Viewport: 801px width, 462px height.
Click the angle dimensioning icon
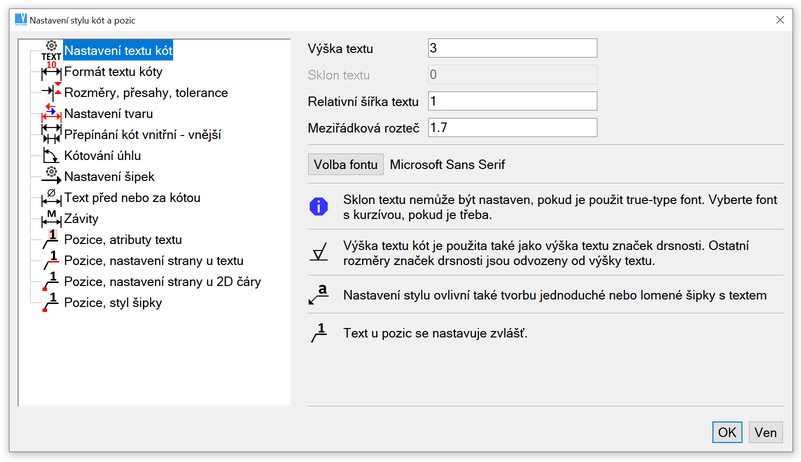pyautogui.click(x=51, y=156)
